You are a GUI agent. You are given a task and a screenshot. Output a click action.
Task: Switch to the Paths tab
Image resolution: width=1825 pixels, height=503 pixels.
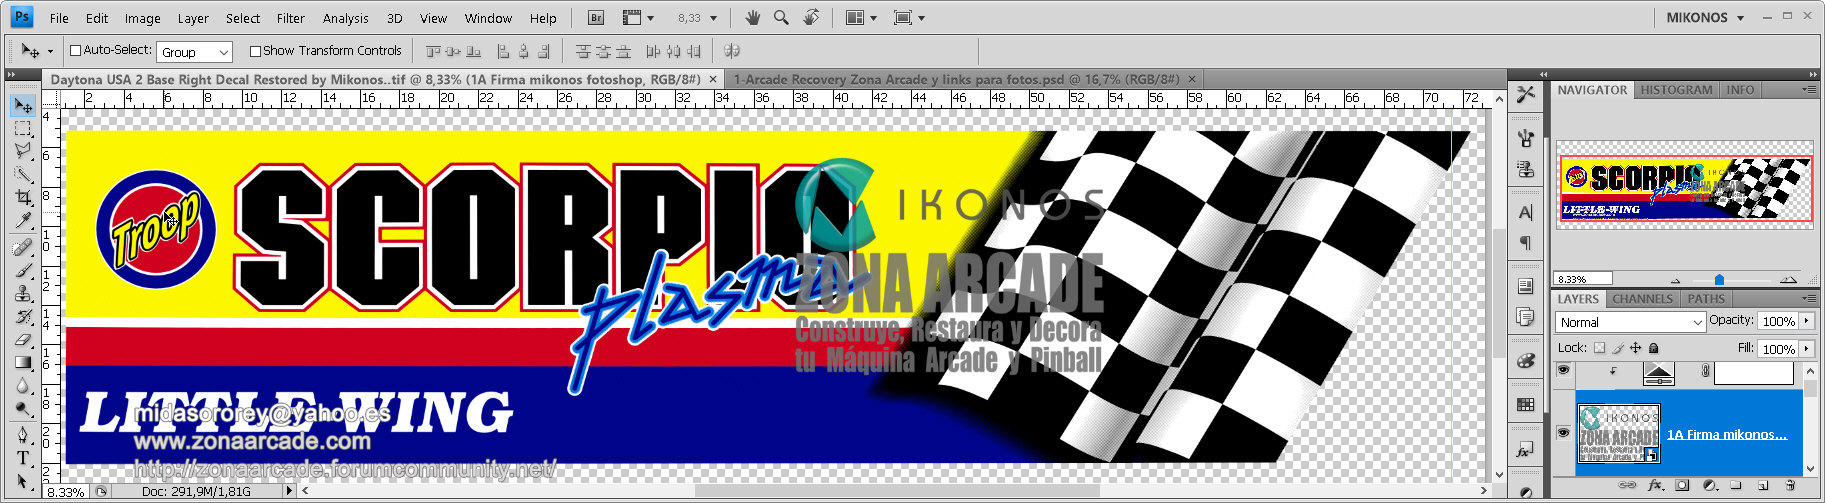tap(1706, 299)
